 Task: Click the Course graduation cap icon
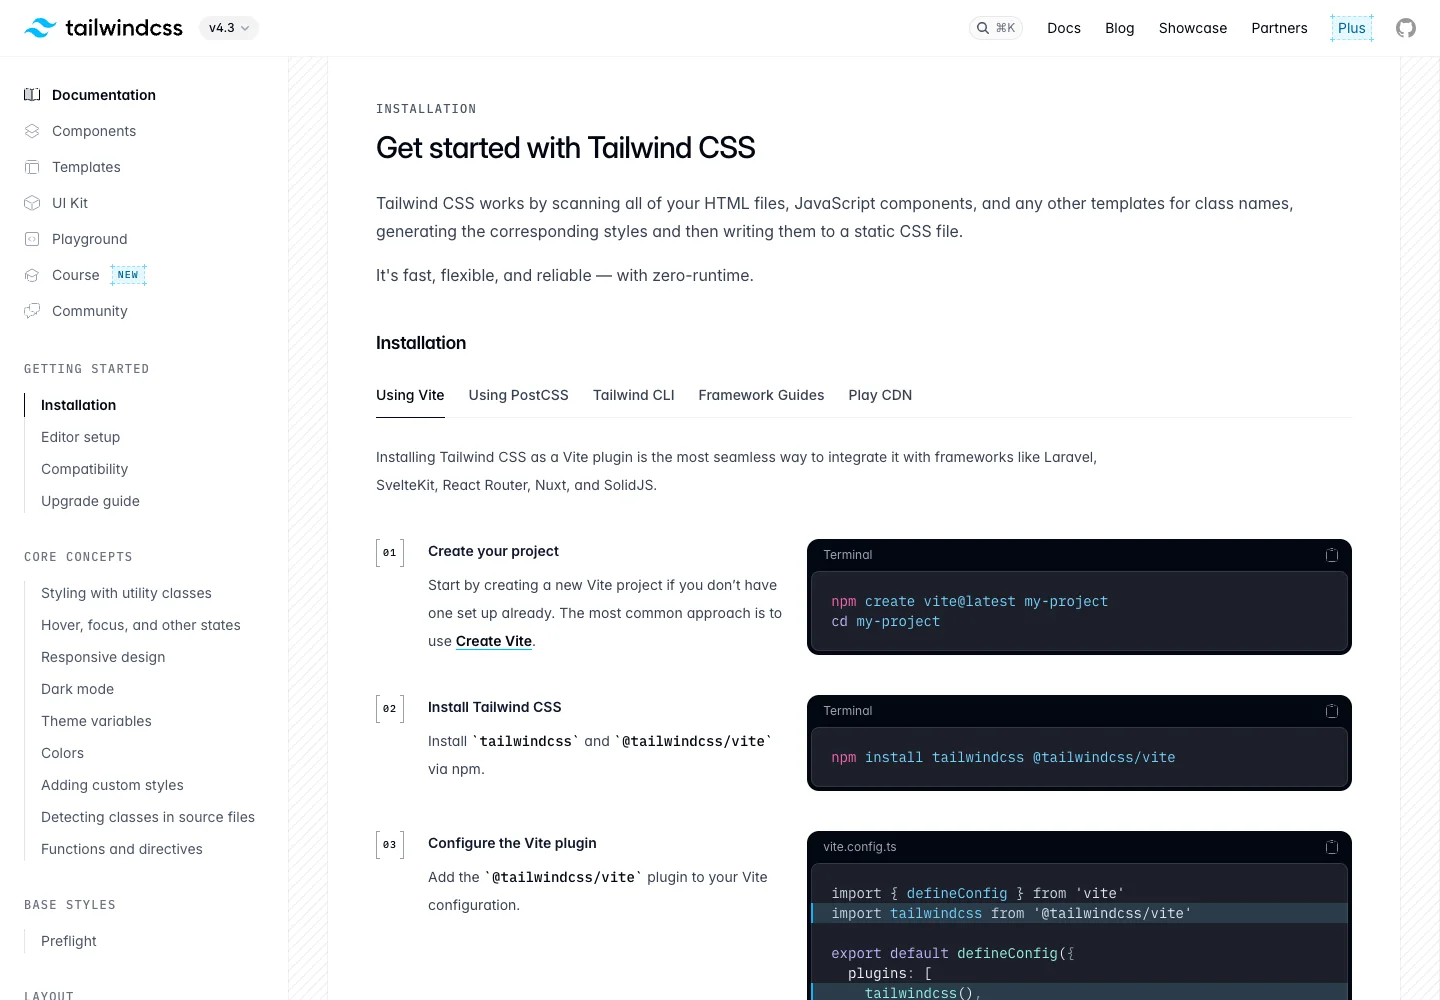tap(32, 275)
